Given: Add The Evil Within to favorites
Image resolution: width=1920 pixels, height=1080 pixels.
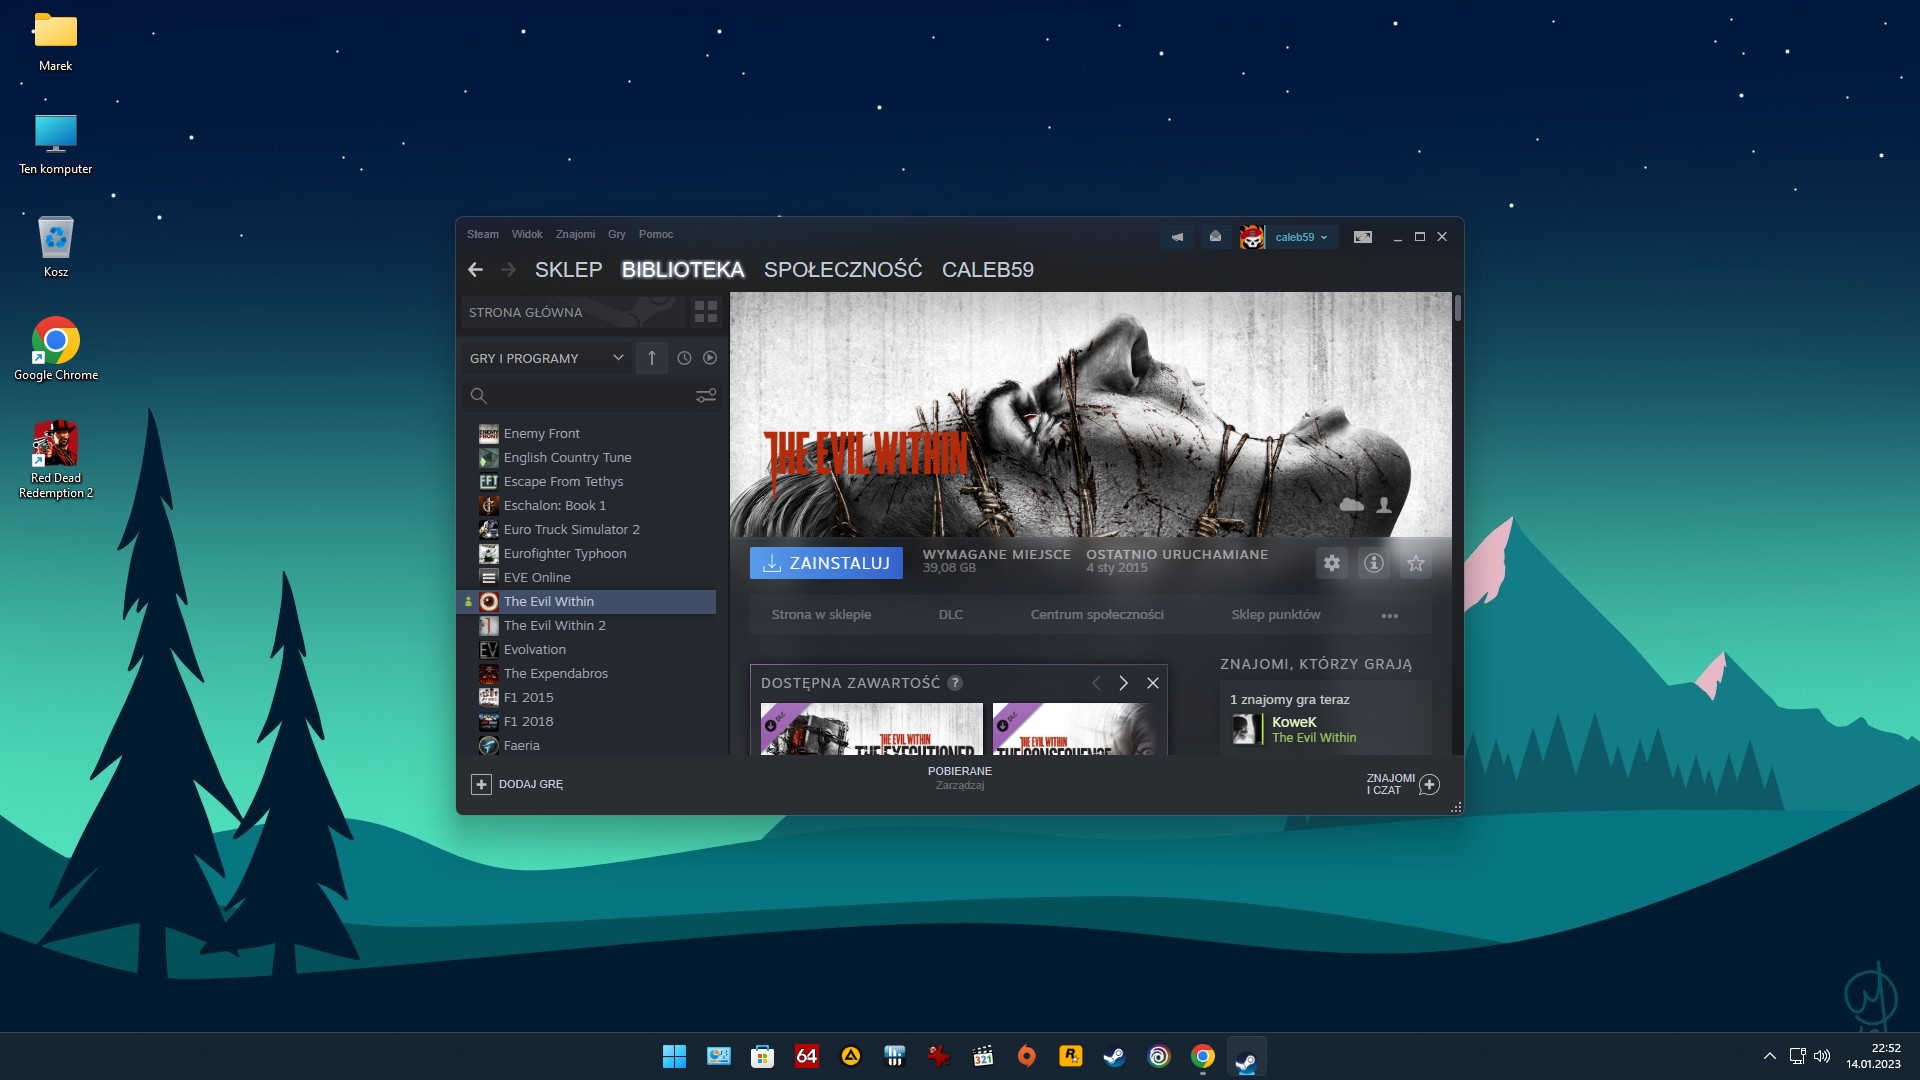Looking at the screenshot, I should (x=1416, y=563).
